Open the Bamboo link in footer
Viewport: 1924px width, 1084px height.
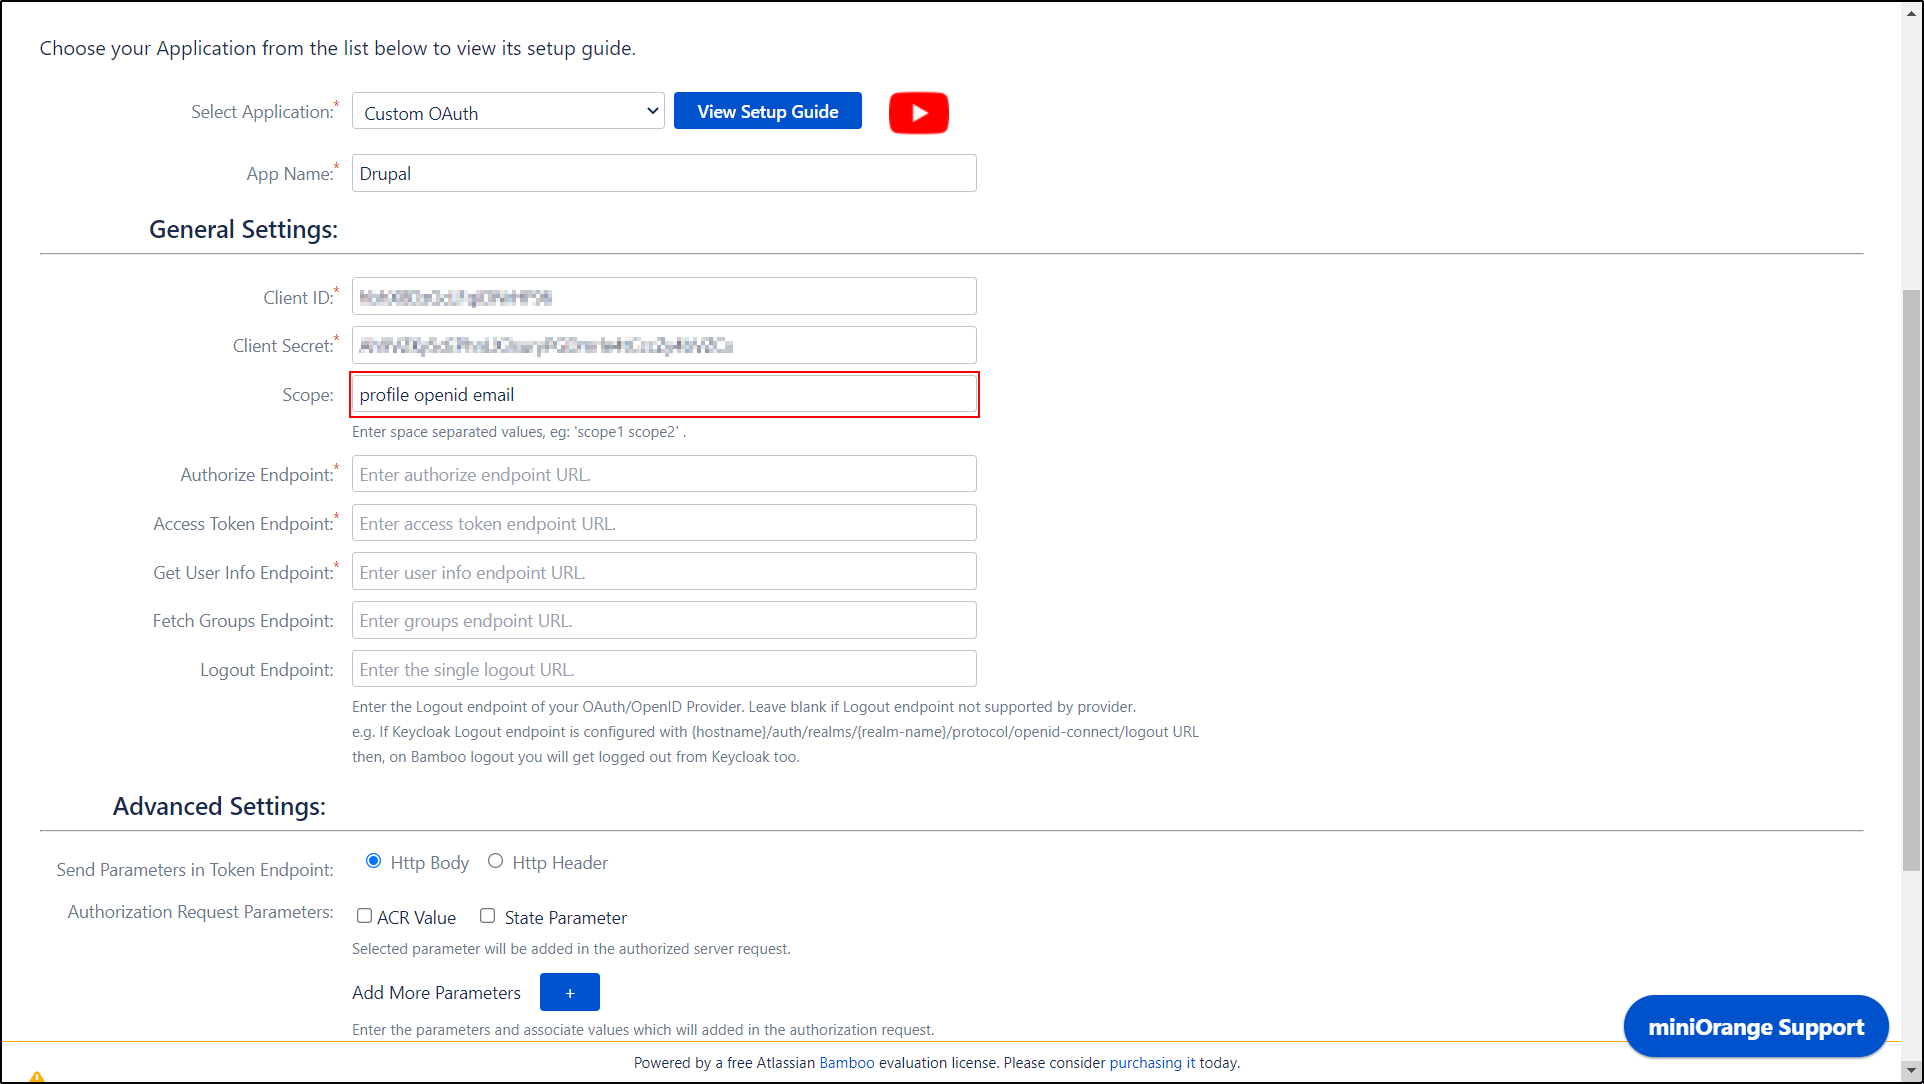pyautogui.click(x=846, y=1063)
